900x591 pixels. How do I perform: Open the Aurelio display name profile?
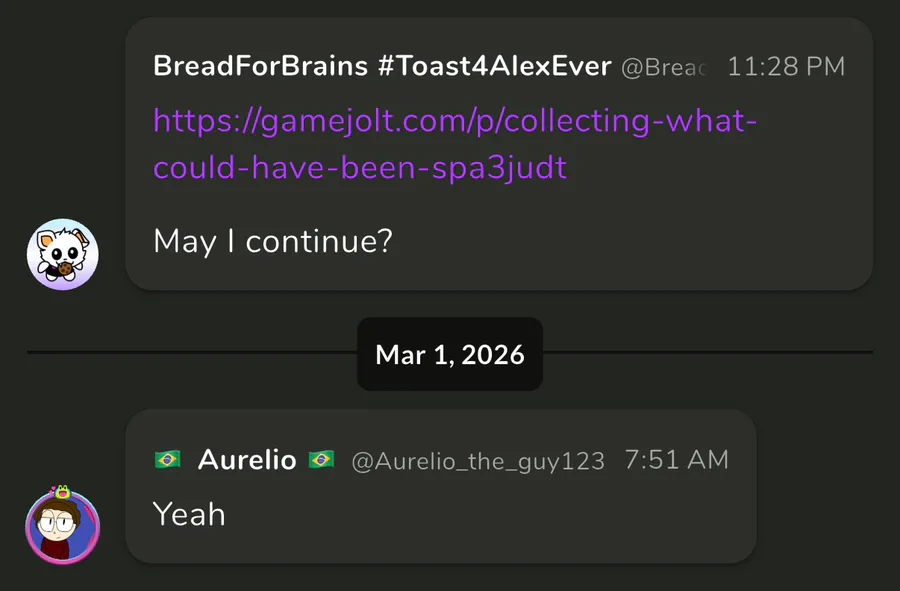(x=247, y=460)
